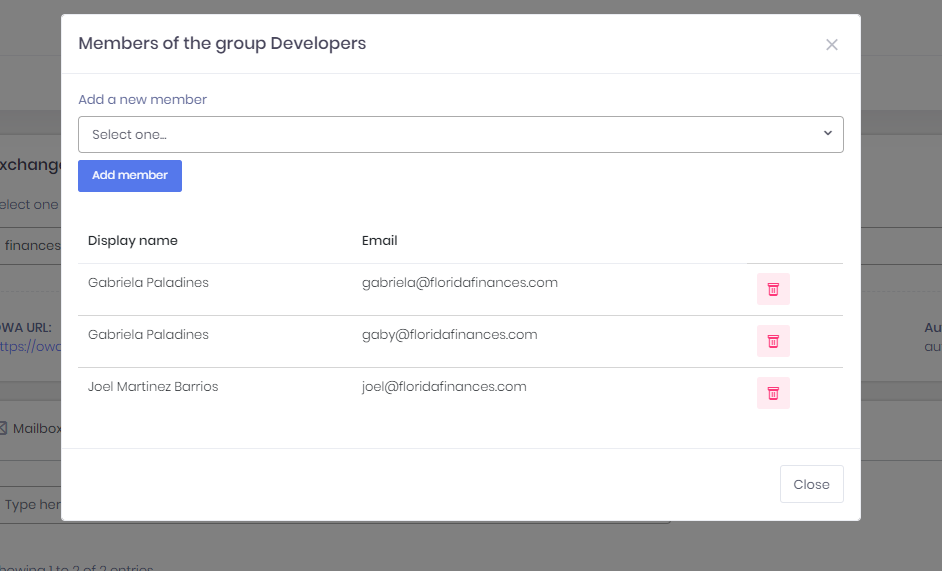Click the email gabriela@floridafinances.com

click(459, 282)
